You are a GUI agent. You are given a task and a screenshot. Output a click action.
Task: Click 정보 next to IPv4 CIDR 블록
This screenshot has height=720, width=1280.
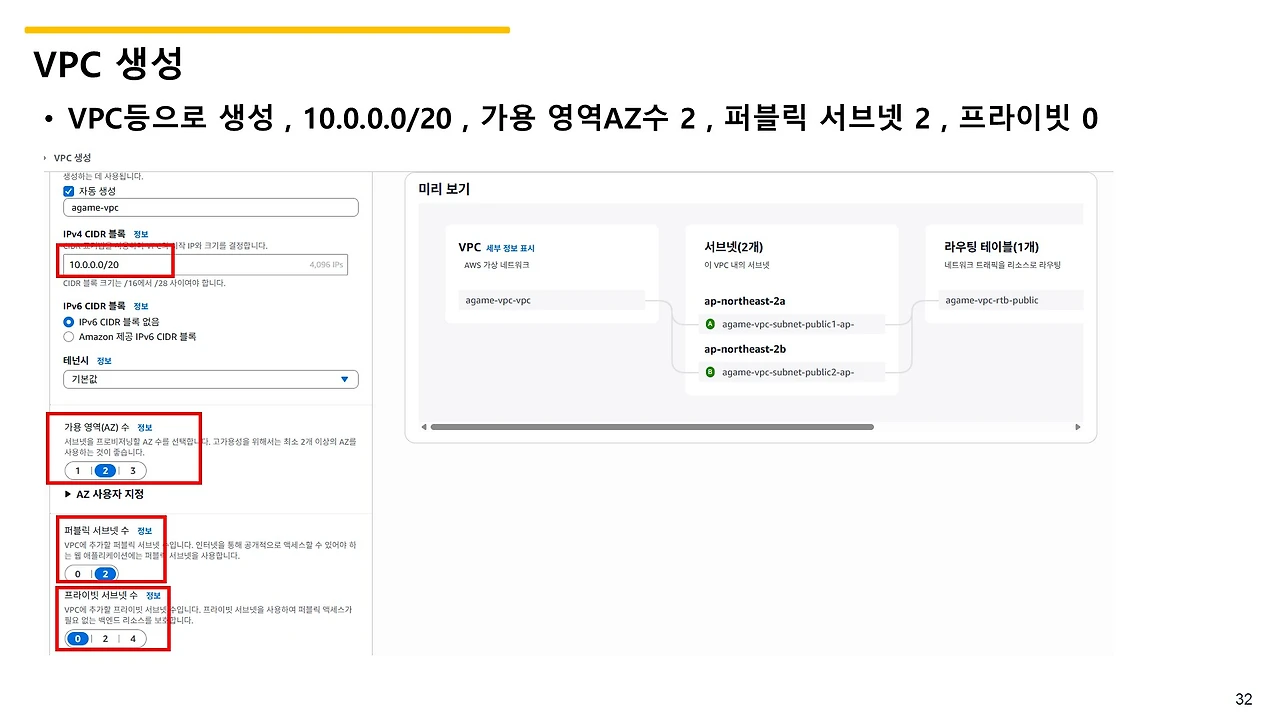[x=140, y=233]
